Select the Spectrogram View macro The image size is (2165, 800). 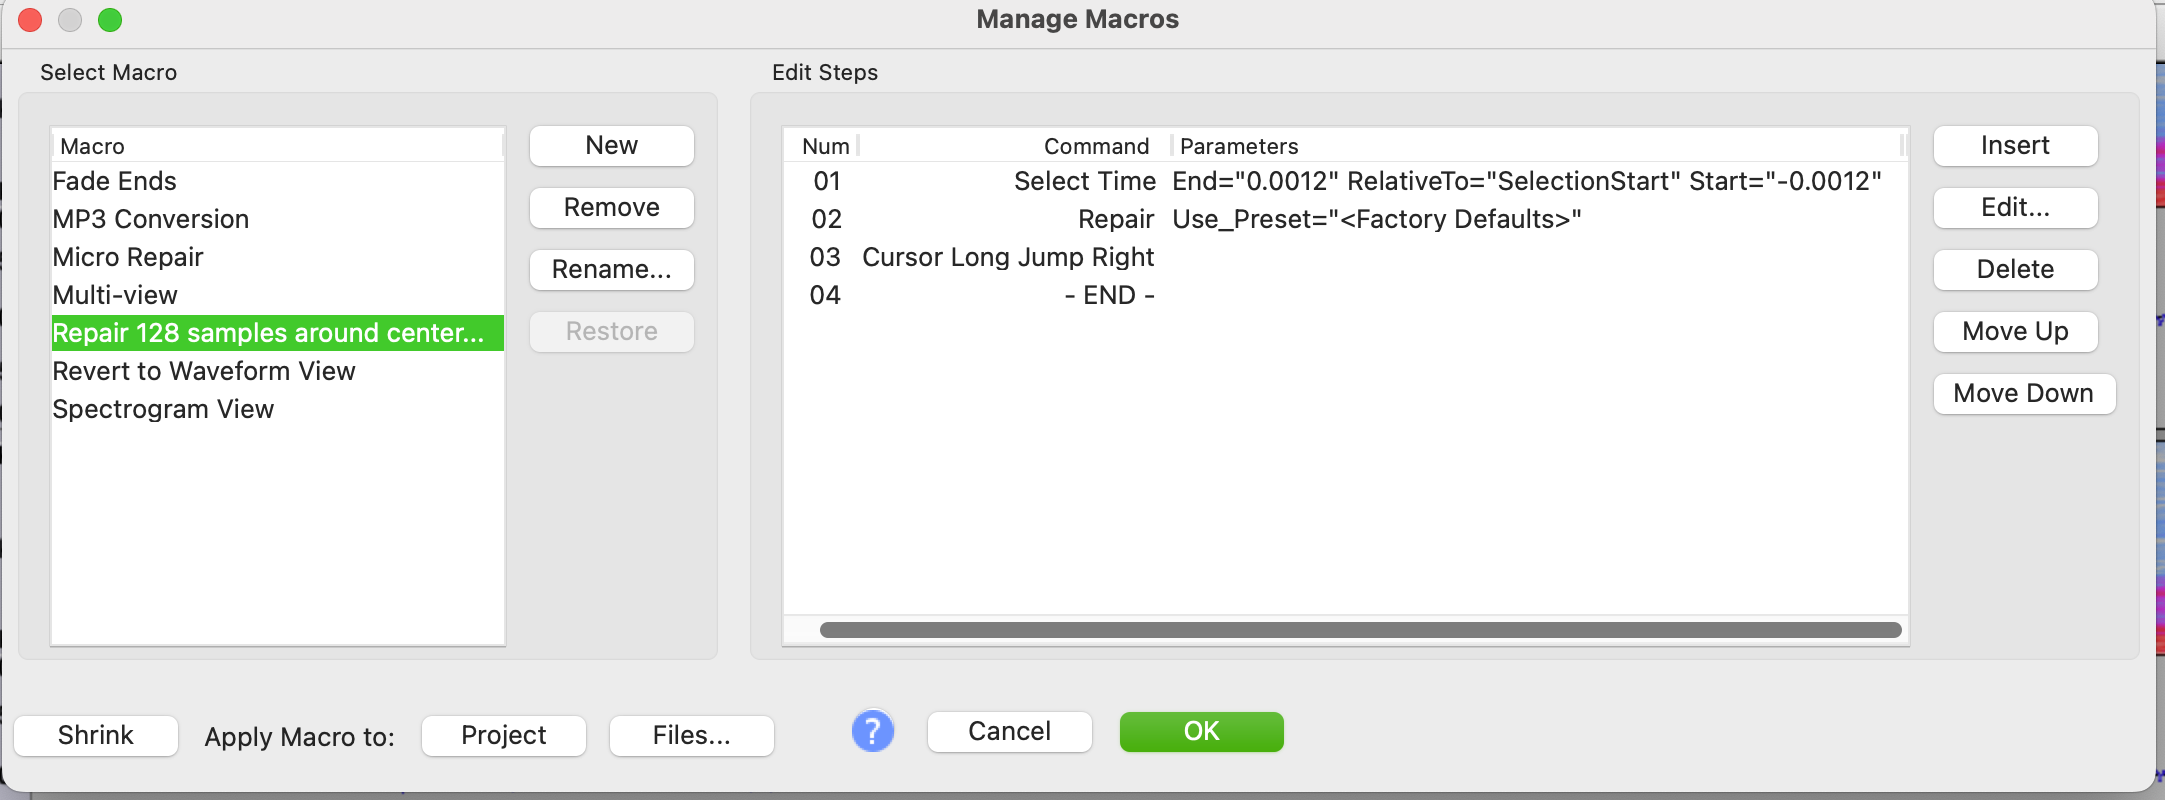click(x=163, y=410)
